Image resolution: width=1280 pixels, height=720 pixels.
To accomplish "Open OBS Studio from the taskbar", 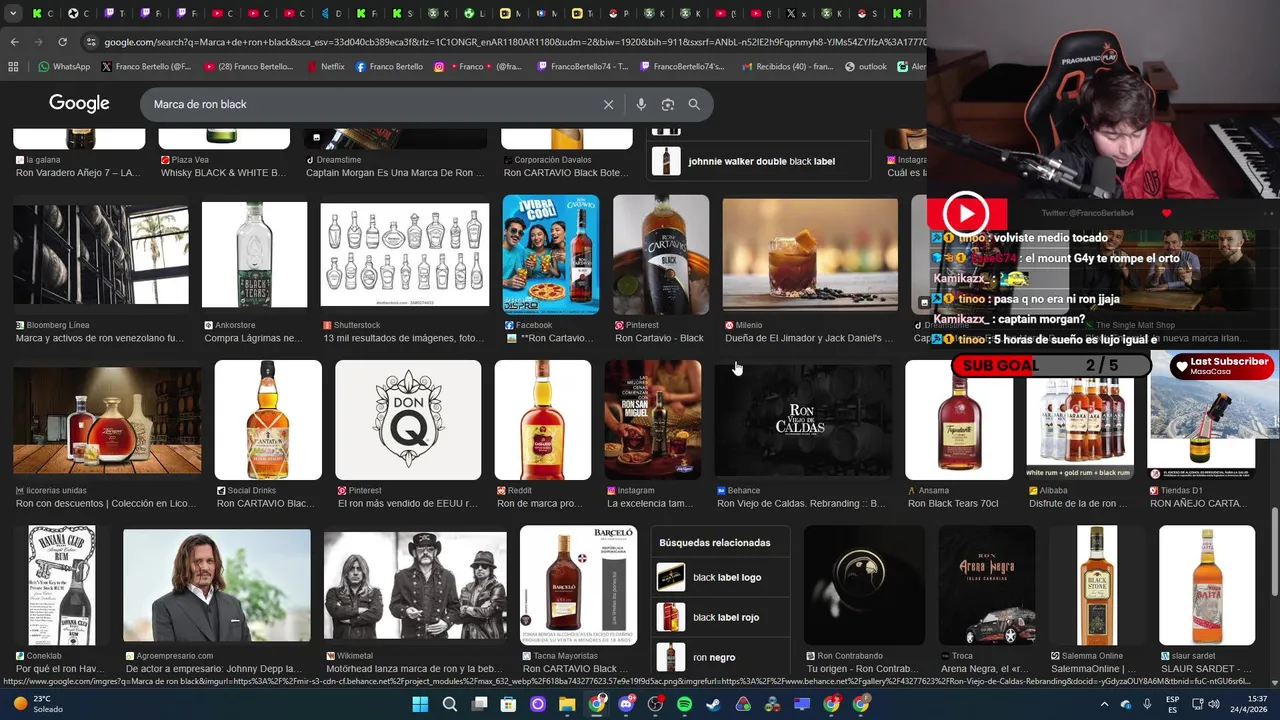I will 655,704.
